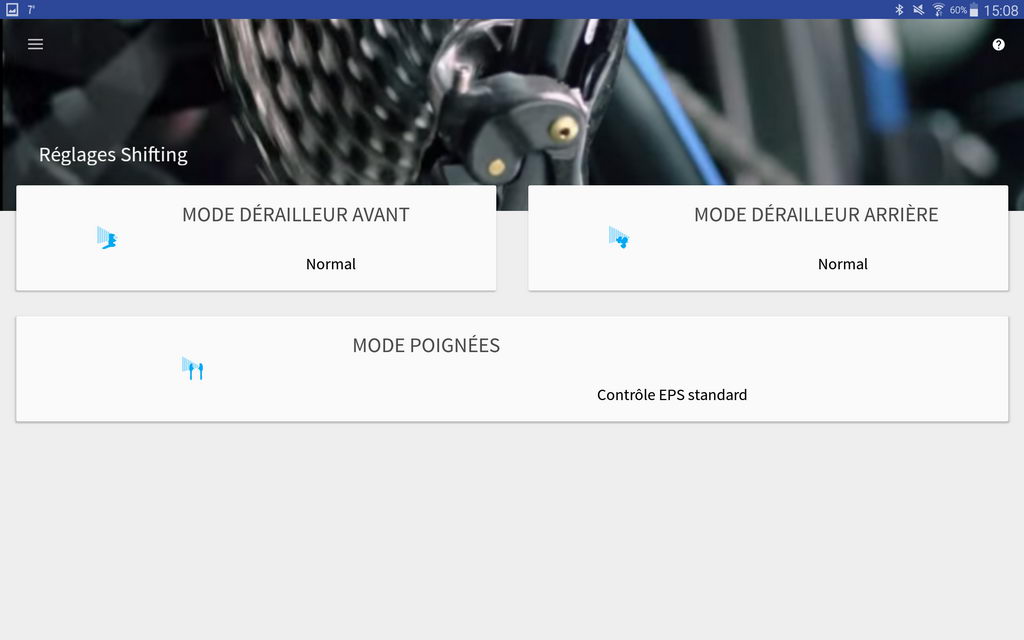Viewport: 1024px width, 640px height.
Task: Click the Réglages Shifting header title
Action: click(x=114, y=155)
